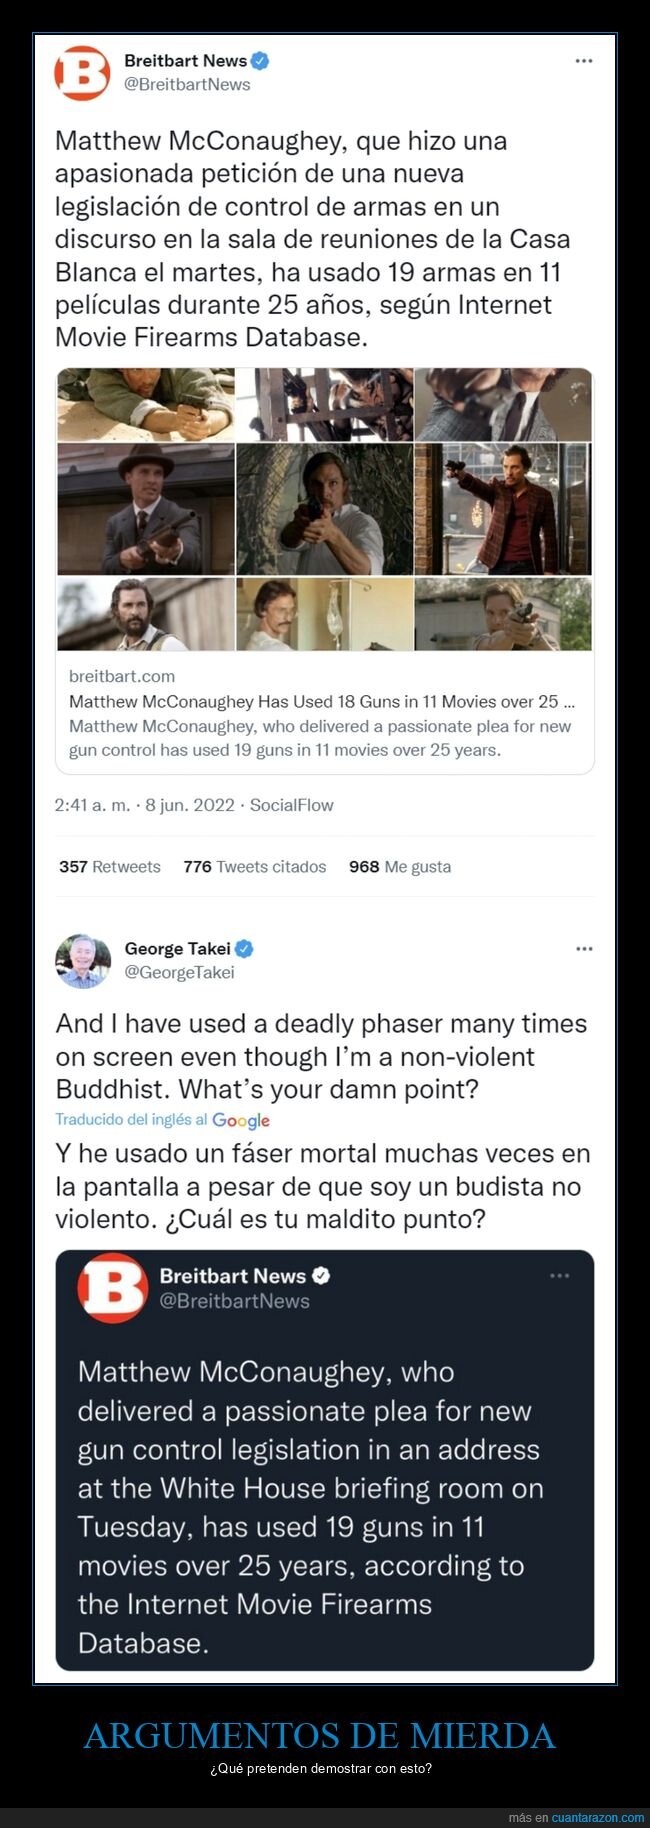Click the verified badge next to Breitbart News
Image resolution: width=650 pixels, height=1828 pixels.
(260, 60)
